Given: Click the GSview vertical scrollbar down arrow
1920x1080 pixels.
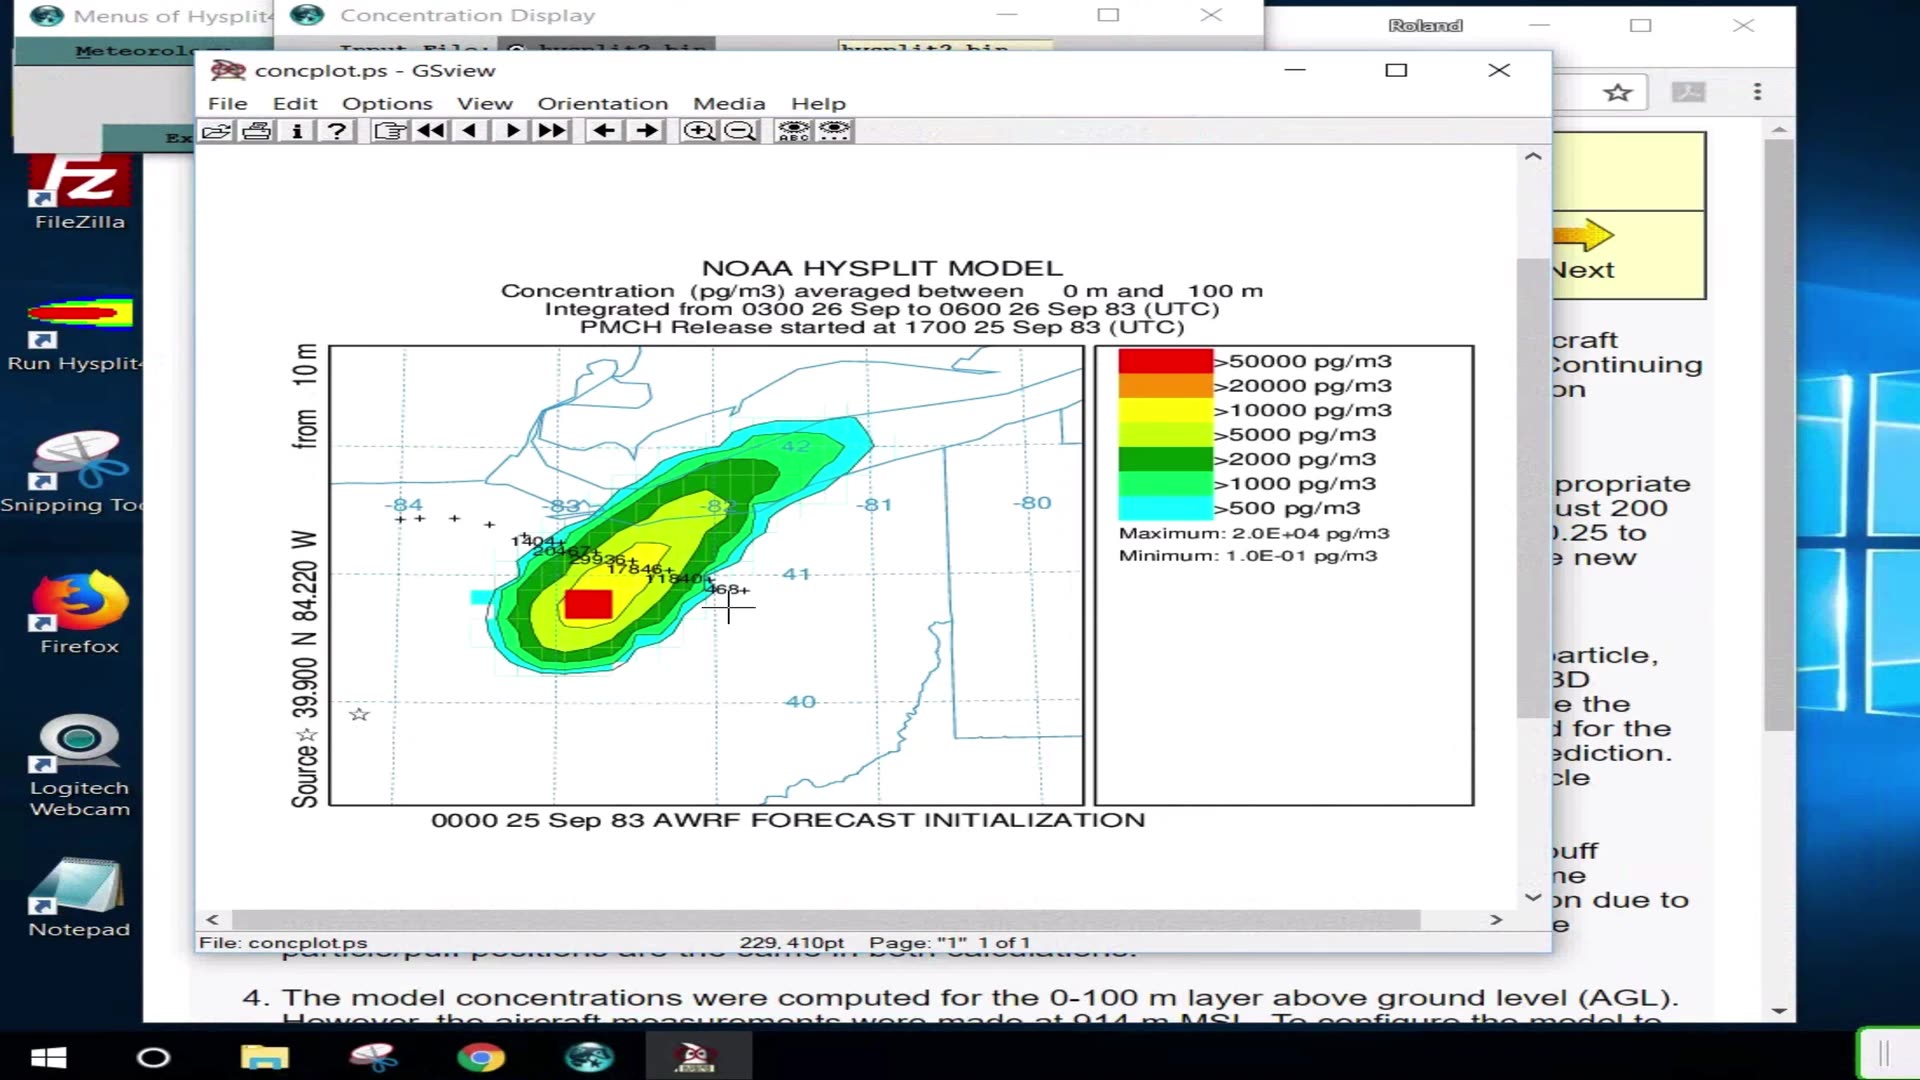Looking at the screenshot, I should [x=1533, y=897].
